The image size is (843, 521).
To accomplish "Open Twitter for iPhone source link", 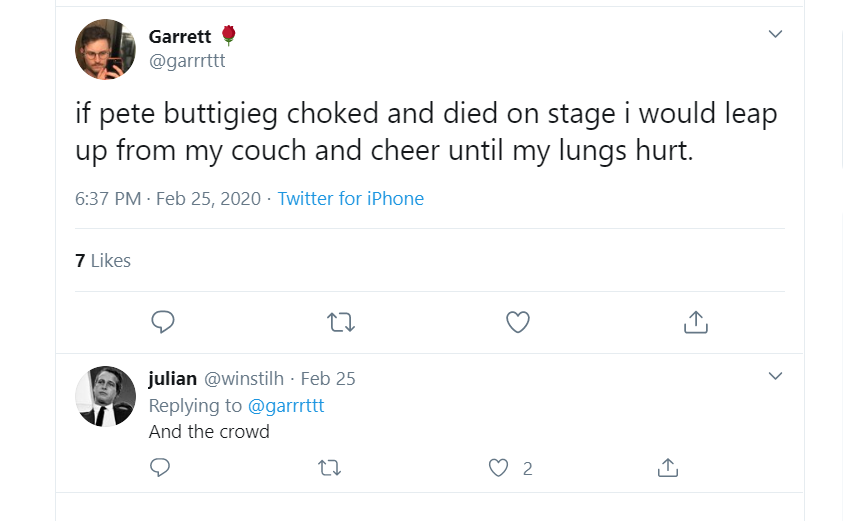I will click(x=350, y=199).
